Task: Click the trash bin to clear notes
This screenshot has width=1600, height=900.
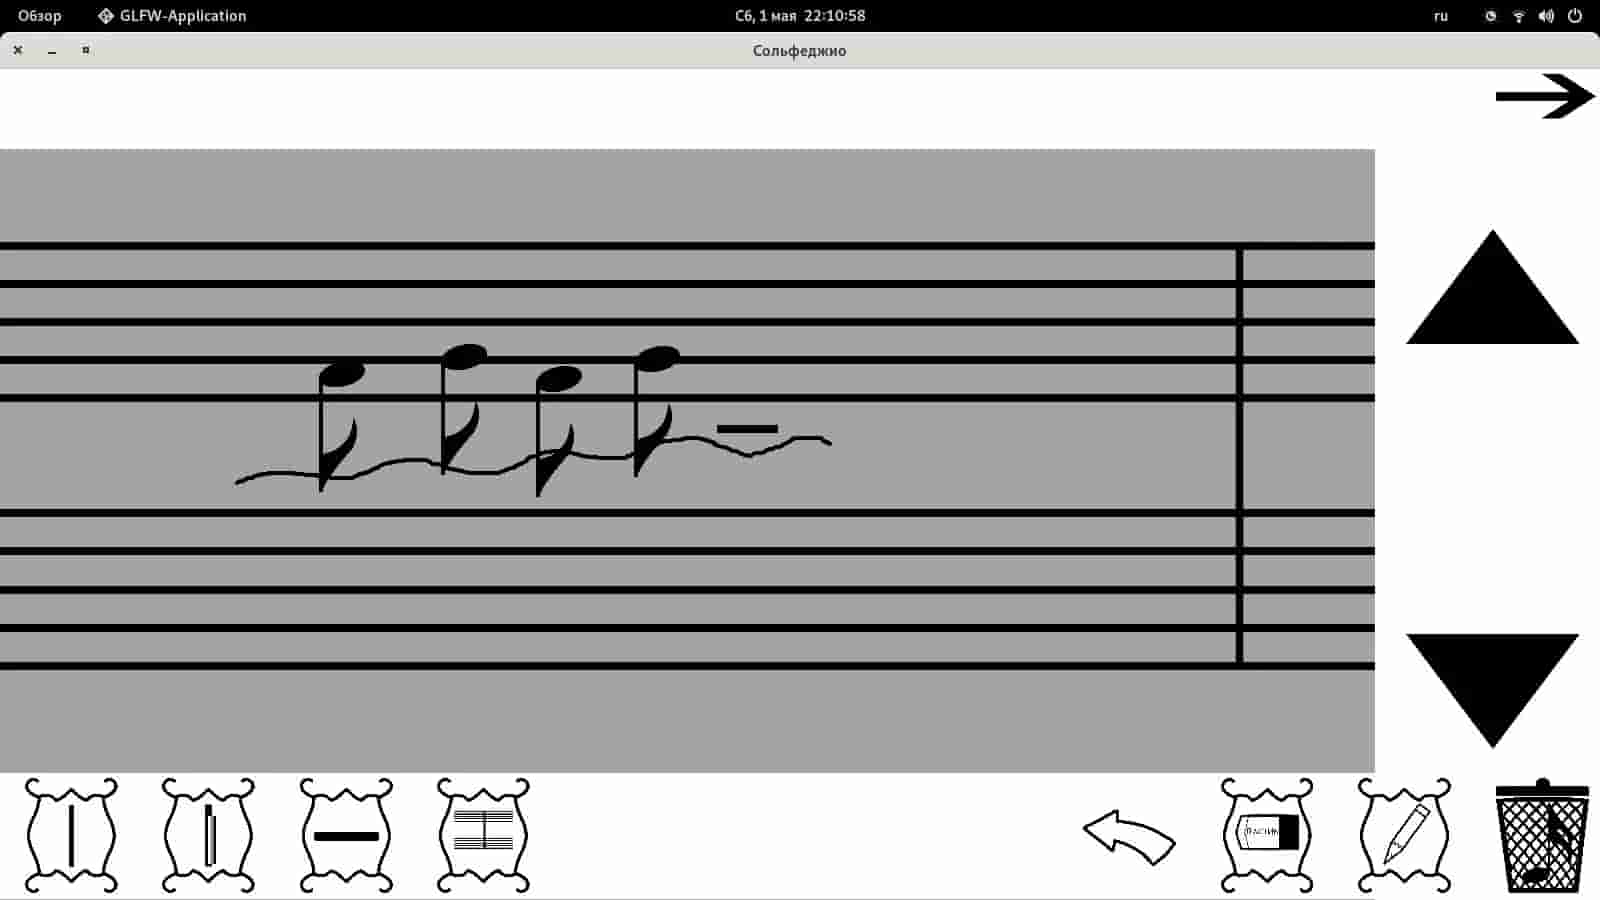Action: [x=1542, y=836]
